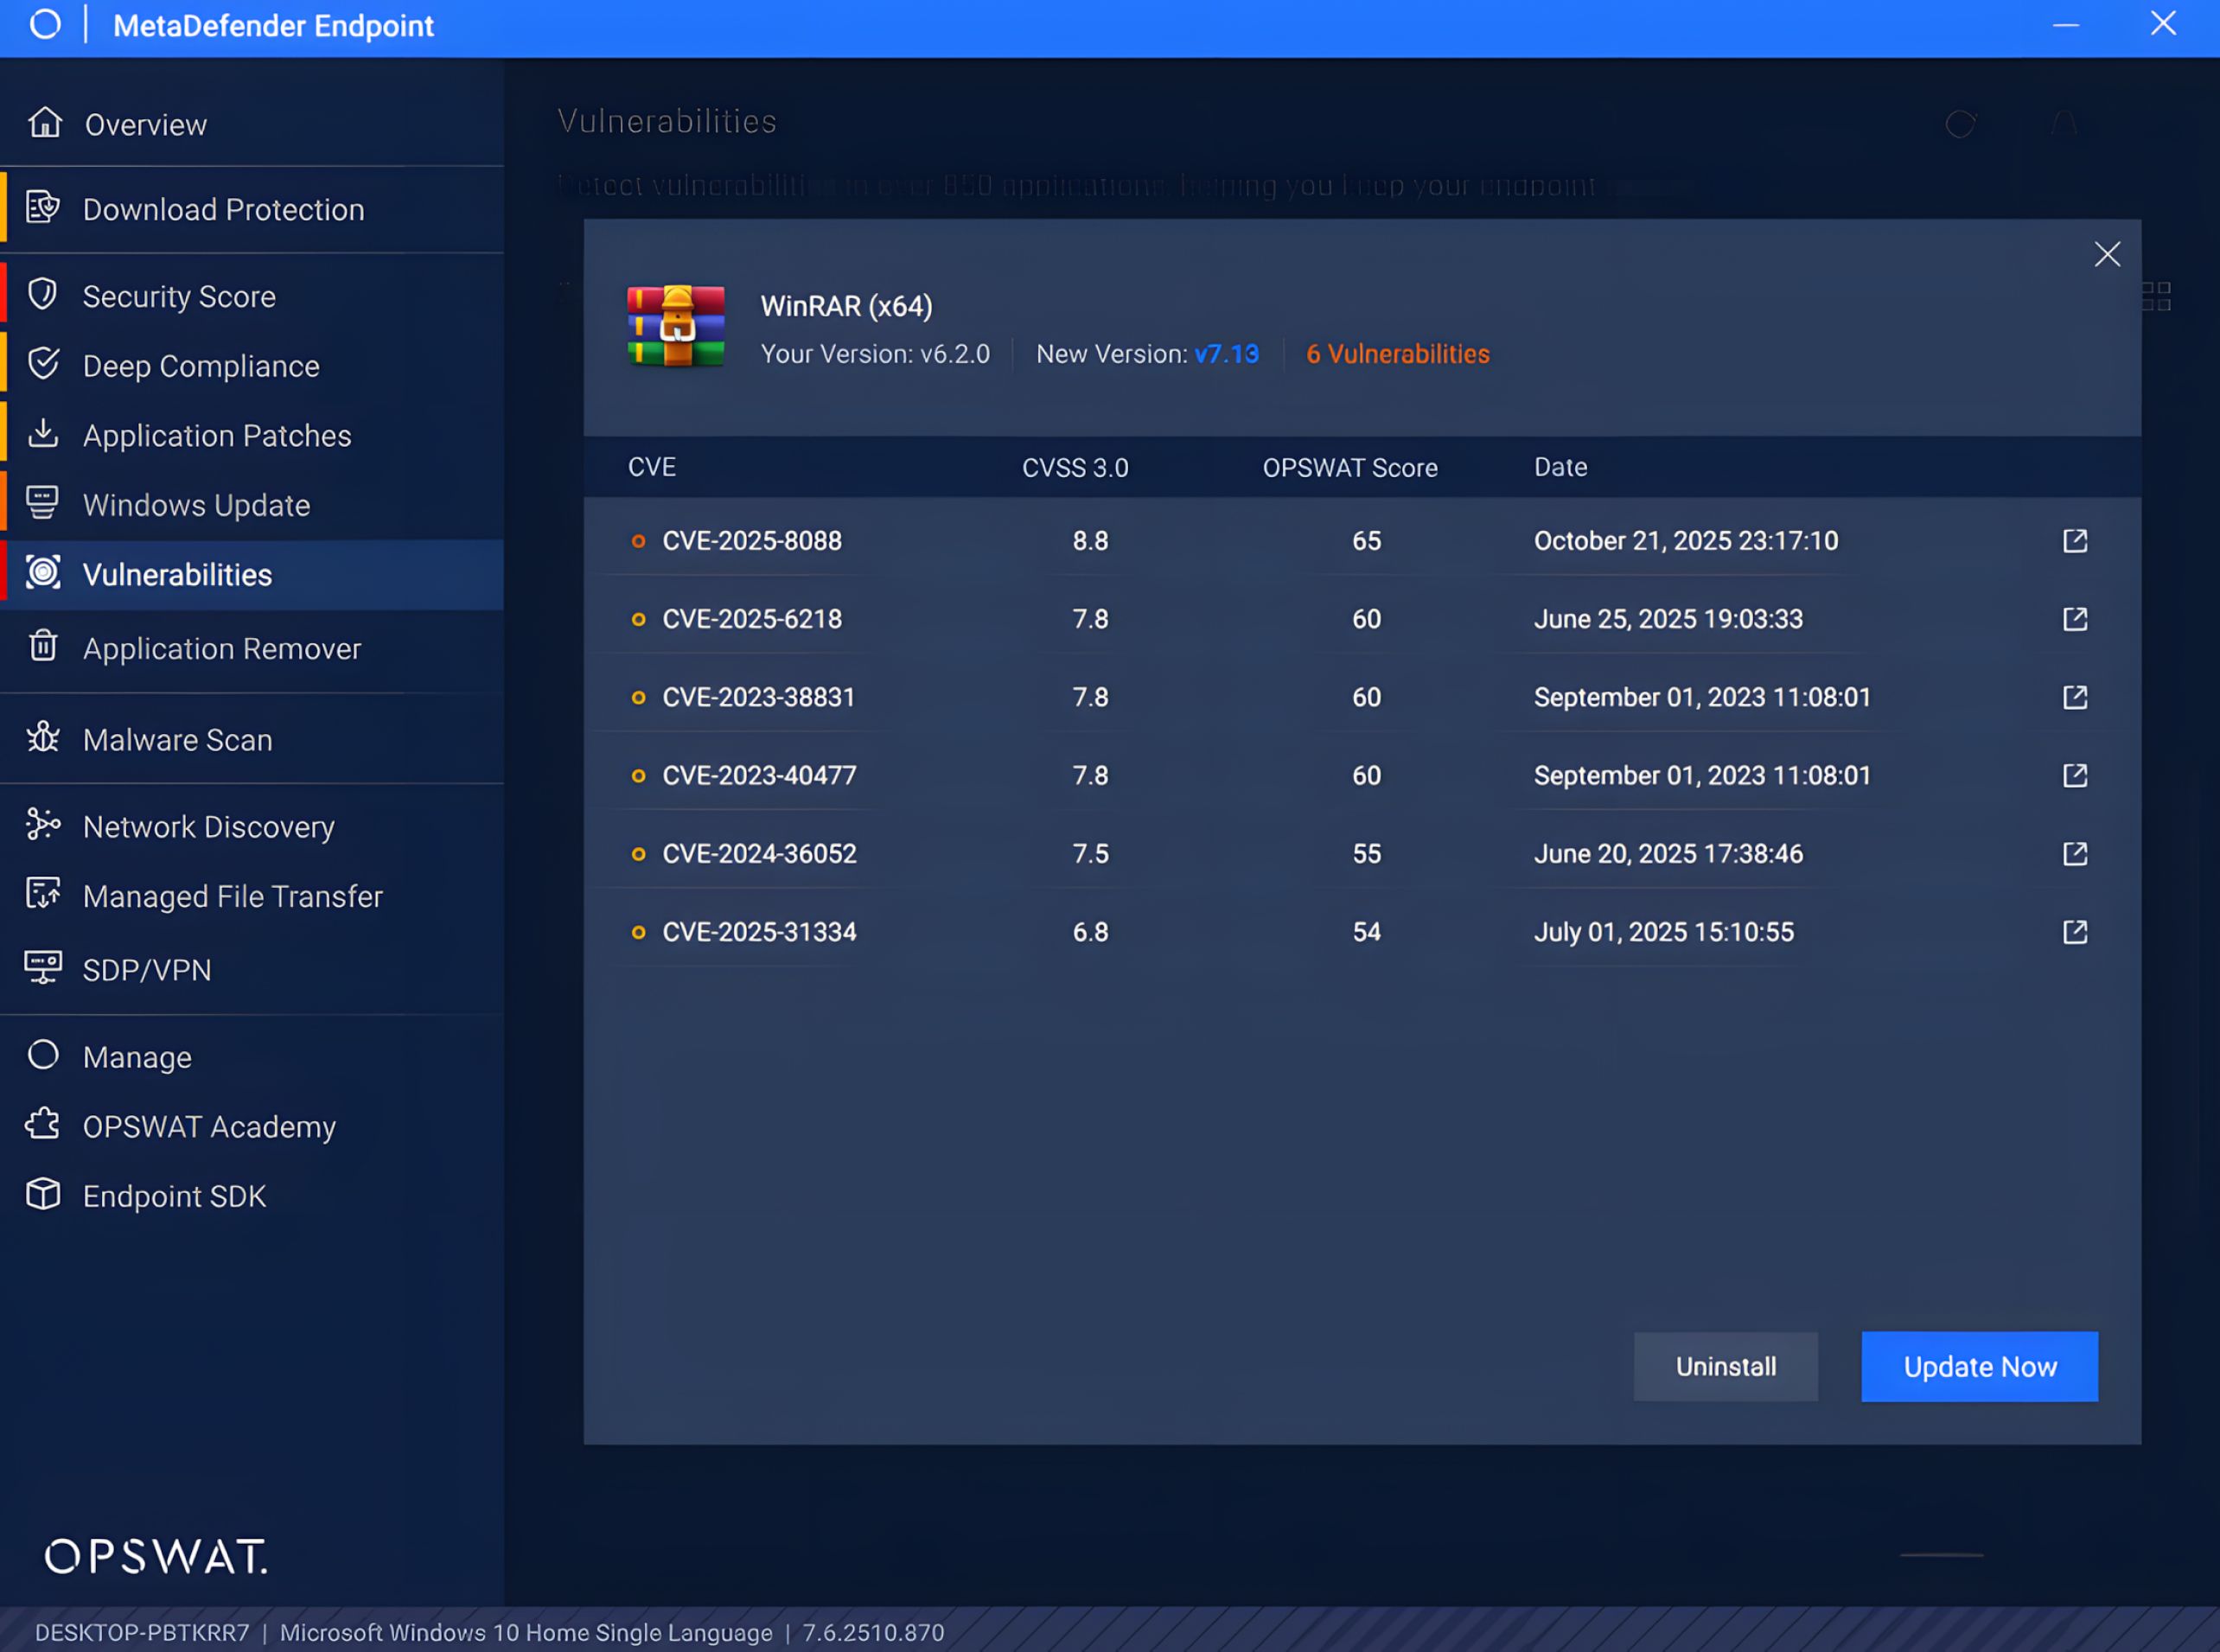Go to Download Protection section
This screenshot has height=1652, width=2220.
pyautogui.click(x=223, y=210)
